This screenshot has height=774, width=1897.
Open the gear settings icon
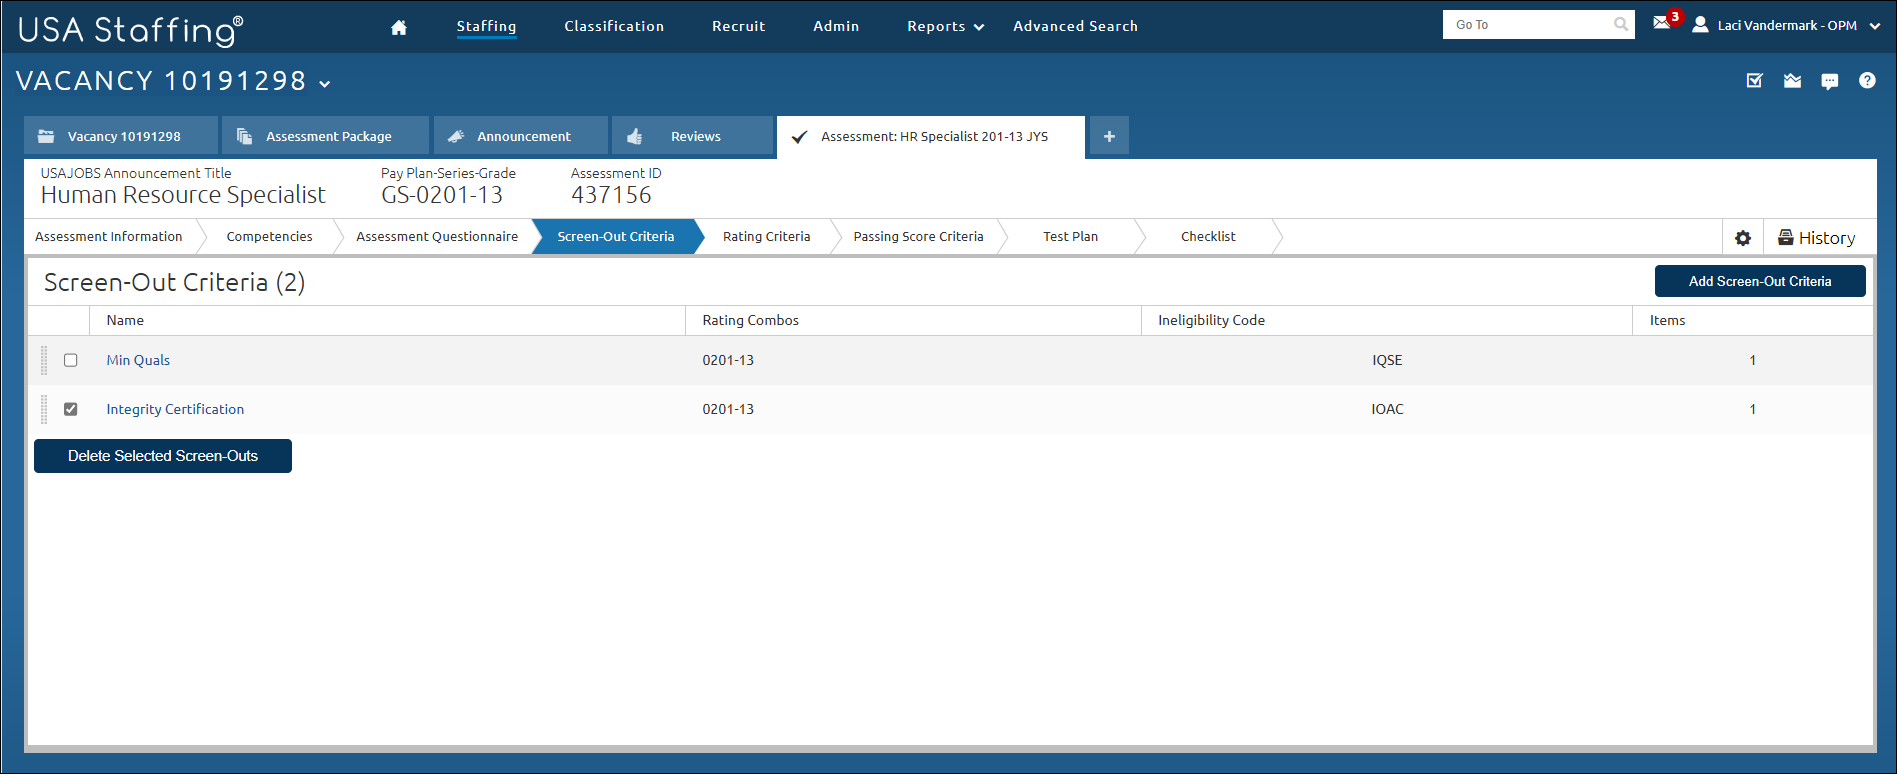pos(1743,238)
